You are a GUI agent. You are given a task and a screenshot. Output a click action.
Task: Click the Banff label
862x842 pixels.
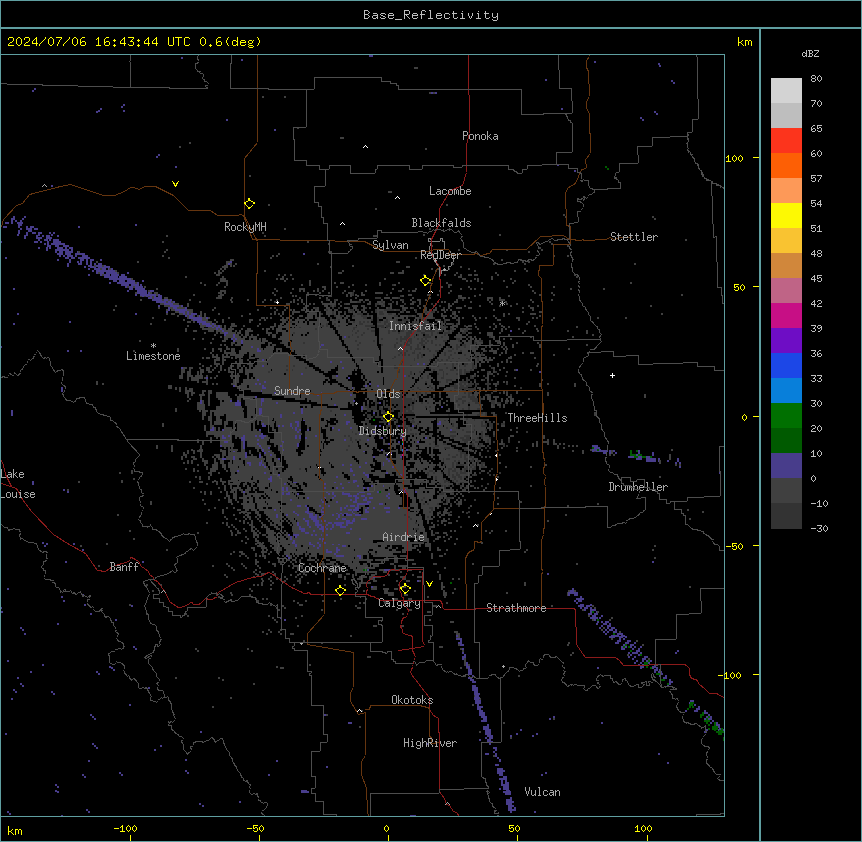[124, 567]
